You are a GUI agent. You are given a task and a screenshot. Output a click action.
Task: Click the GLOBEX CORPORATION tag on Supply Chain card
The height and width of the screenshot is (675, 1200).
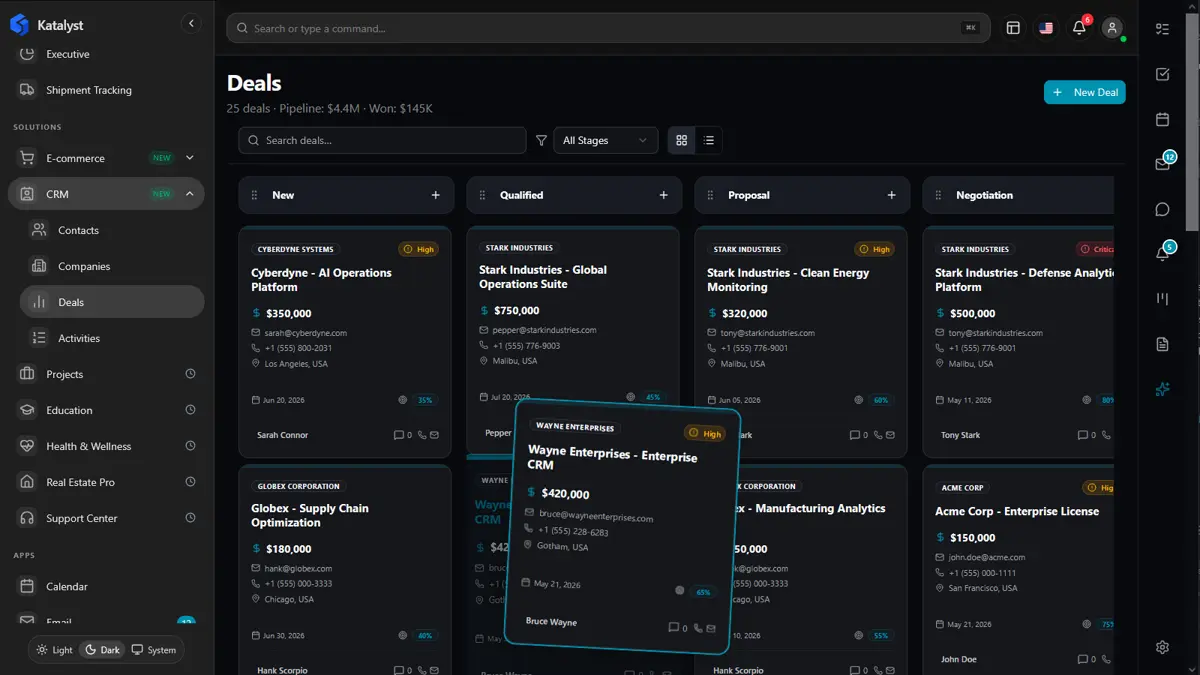(x=299, y=486)
